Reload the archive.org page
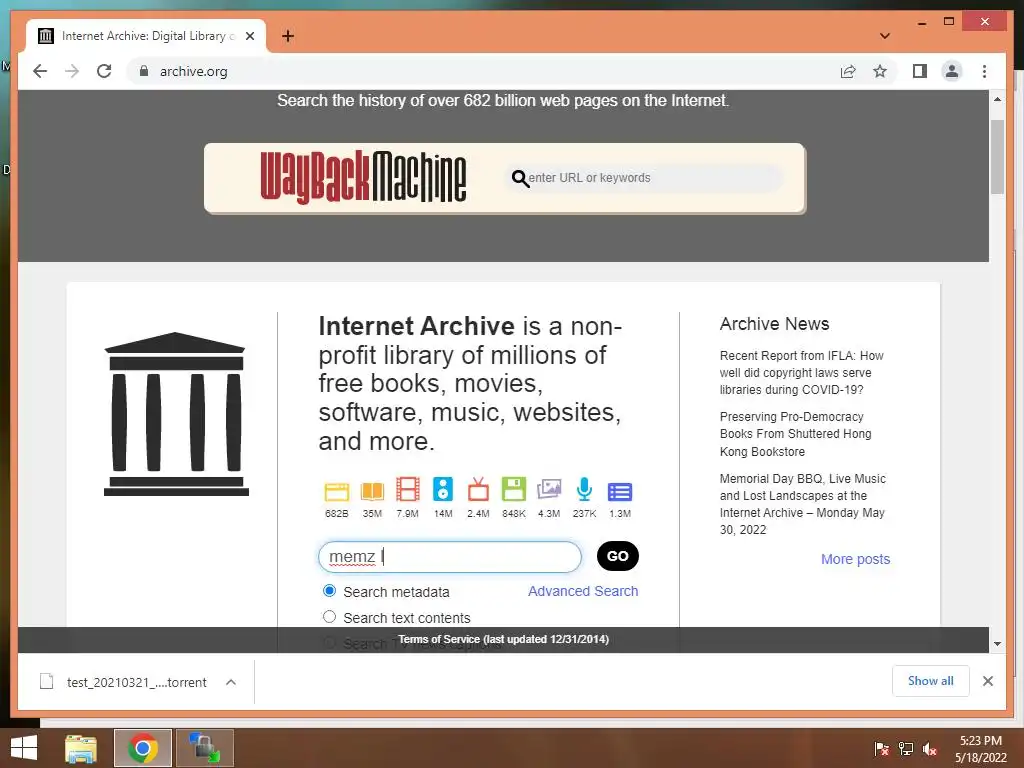Image resolution: width=1024 pixels, height=768 pixels. tap(104, 71)
